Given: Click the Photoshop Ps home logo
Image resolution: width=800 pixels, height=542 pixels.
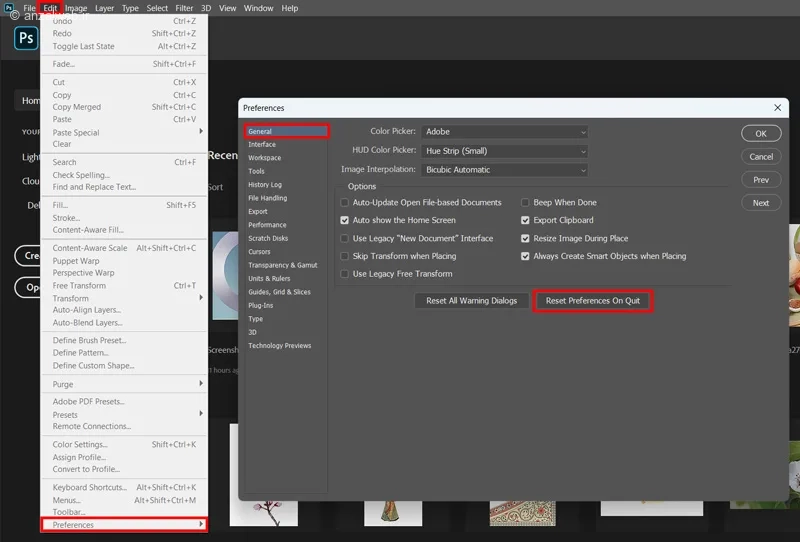Looking at the screenshot, I should coord(26,38).
